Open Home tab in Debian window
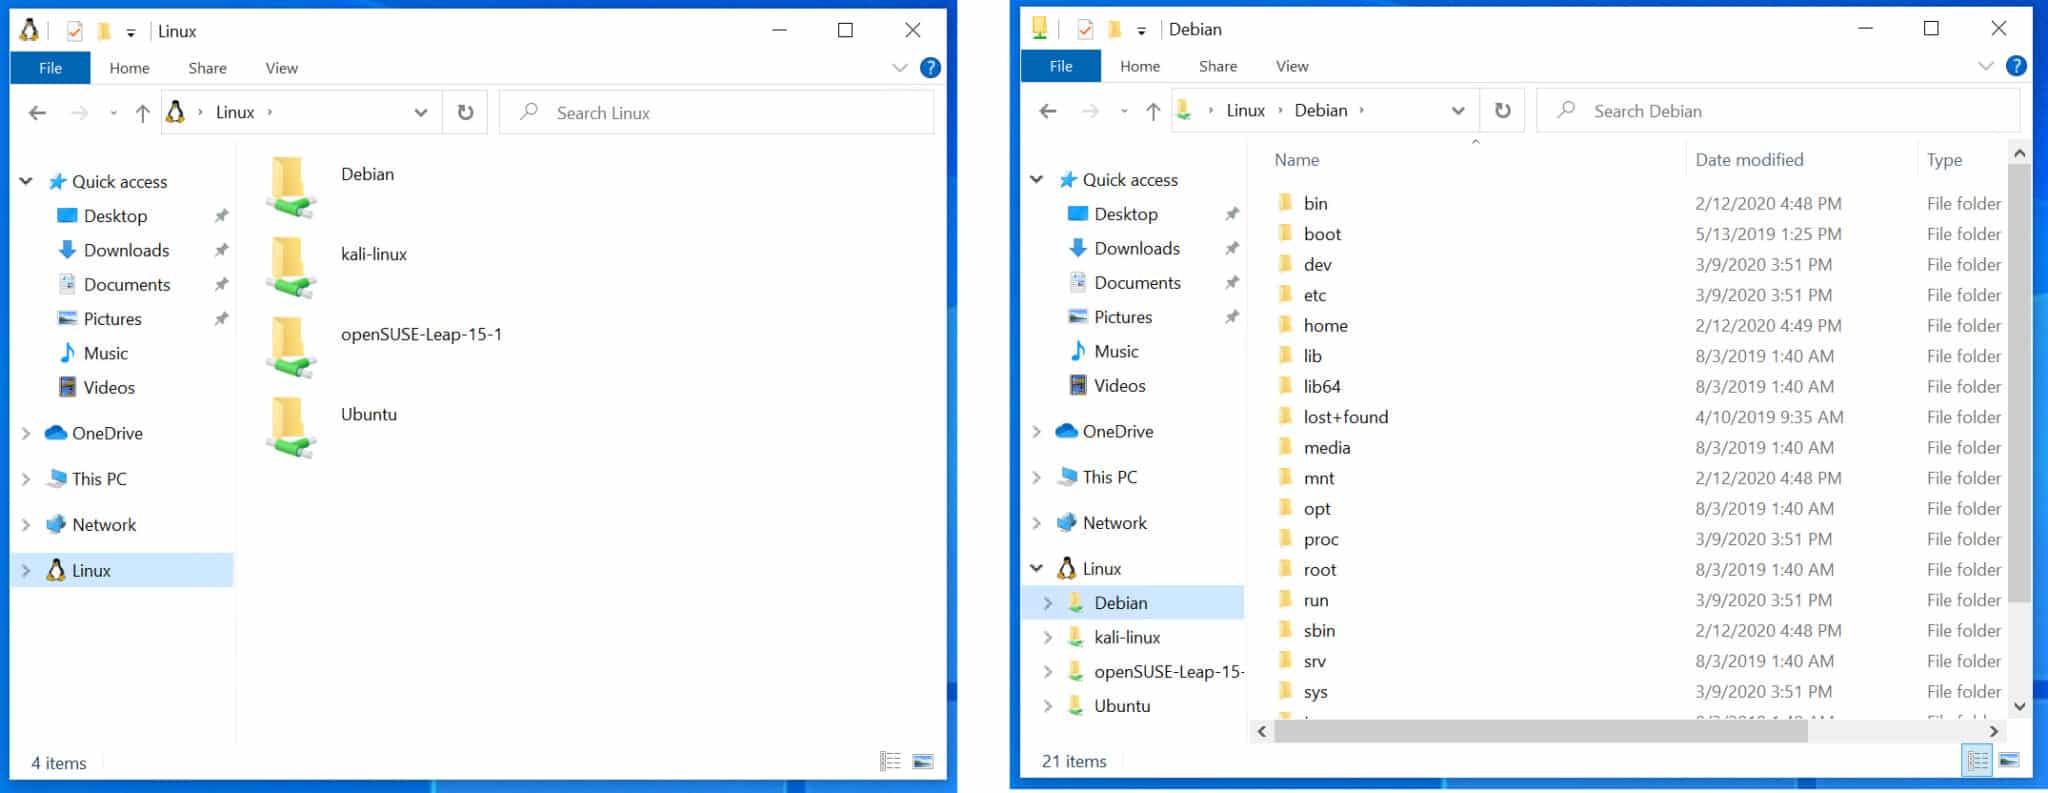This screenshot has height=793, width=2048. pyautogui.click(x=1140, y=66)
